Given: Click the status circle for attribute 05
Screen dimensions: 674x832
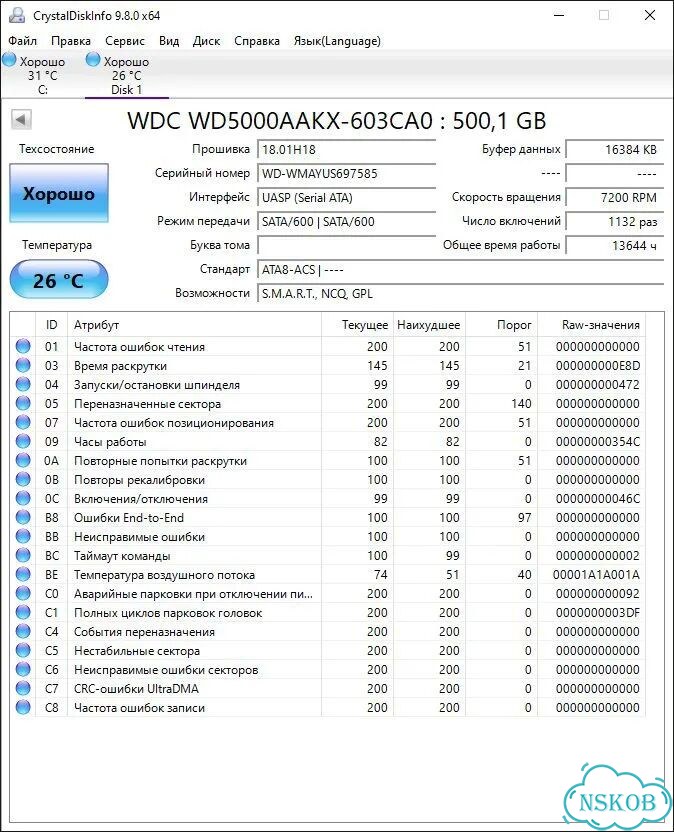Looking at the screenshot, I should pyautogui.click(x=23, y=404).
